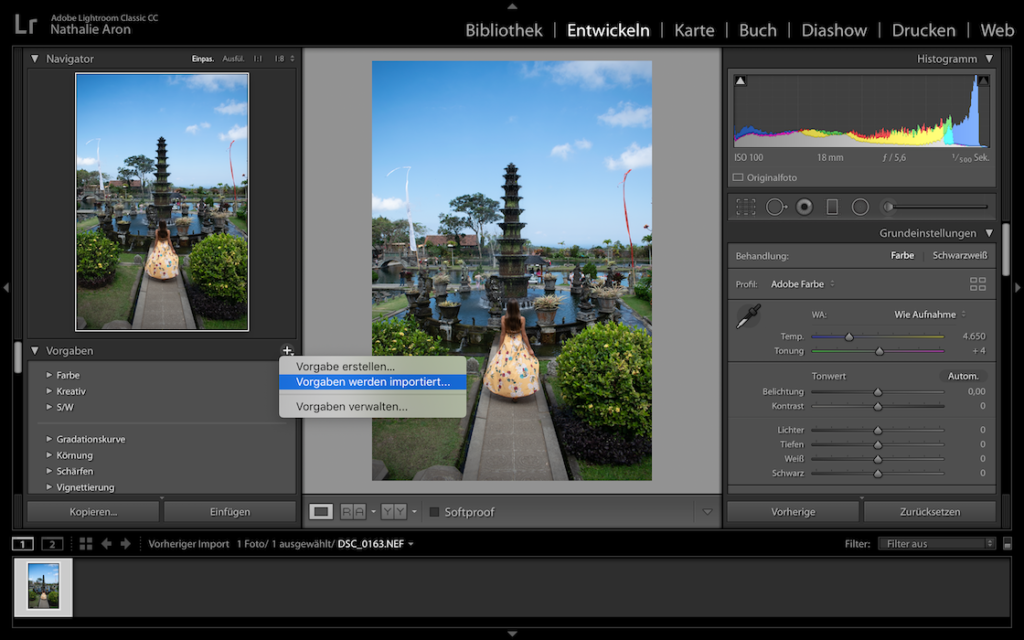Image resolution: width=1024 pixels, height=640 pixels.
Task: Collapse the Navigator panel
Action: pyautogui.click(x=35, y=58)
